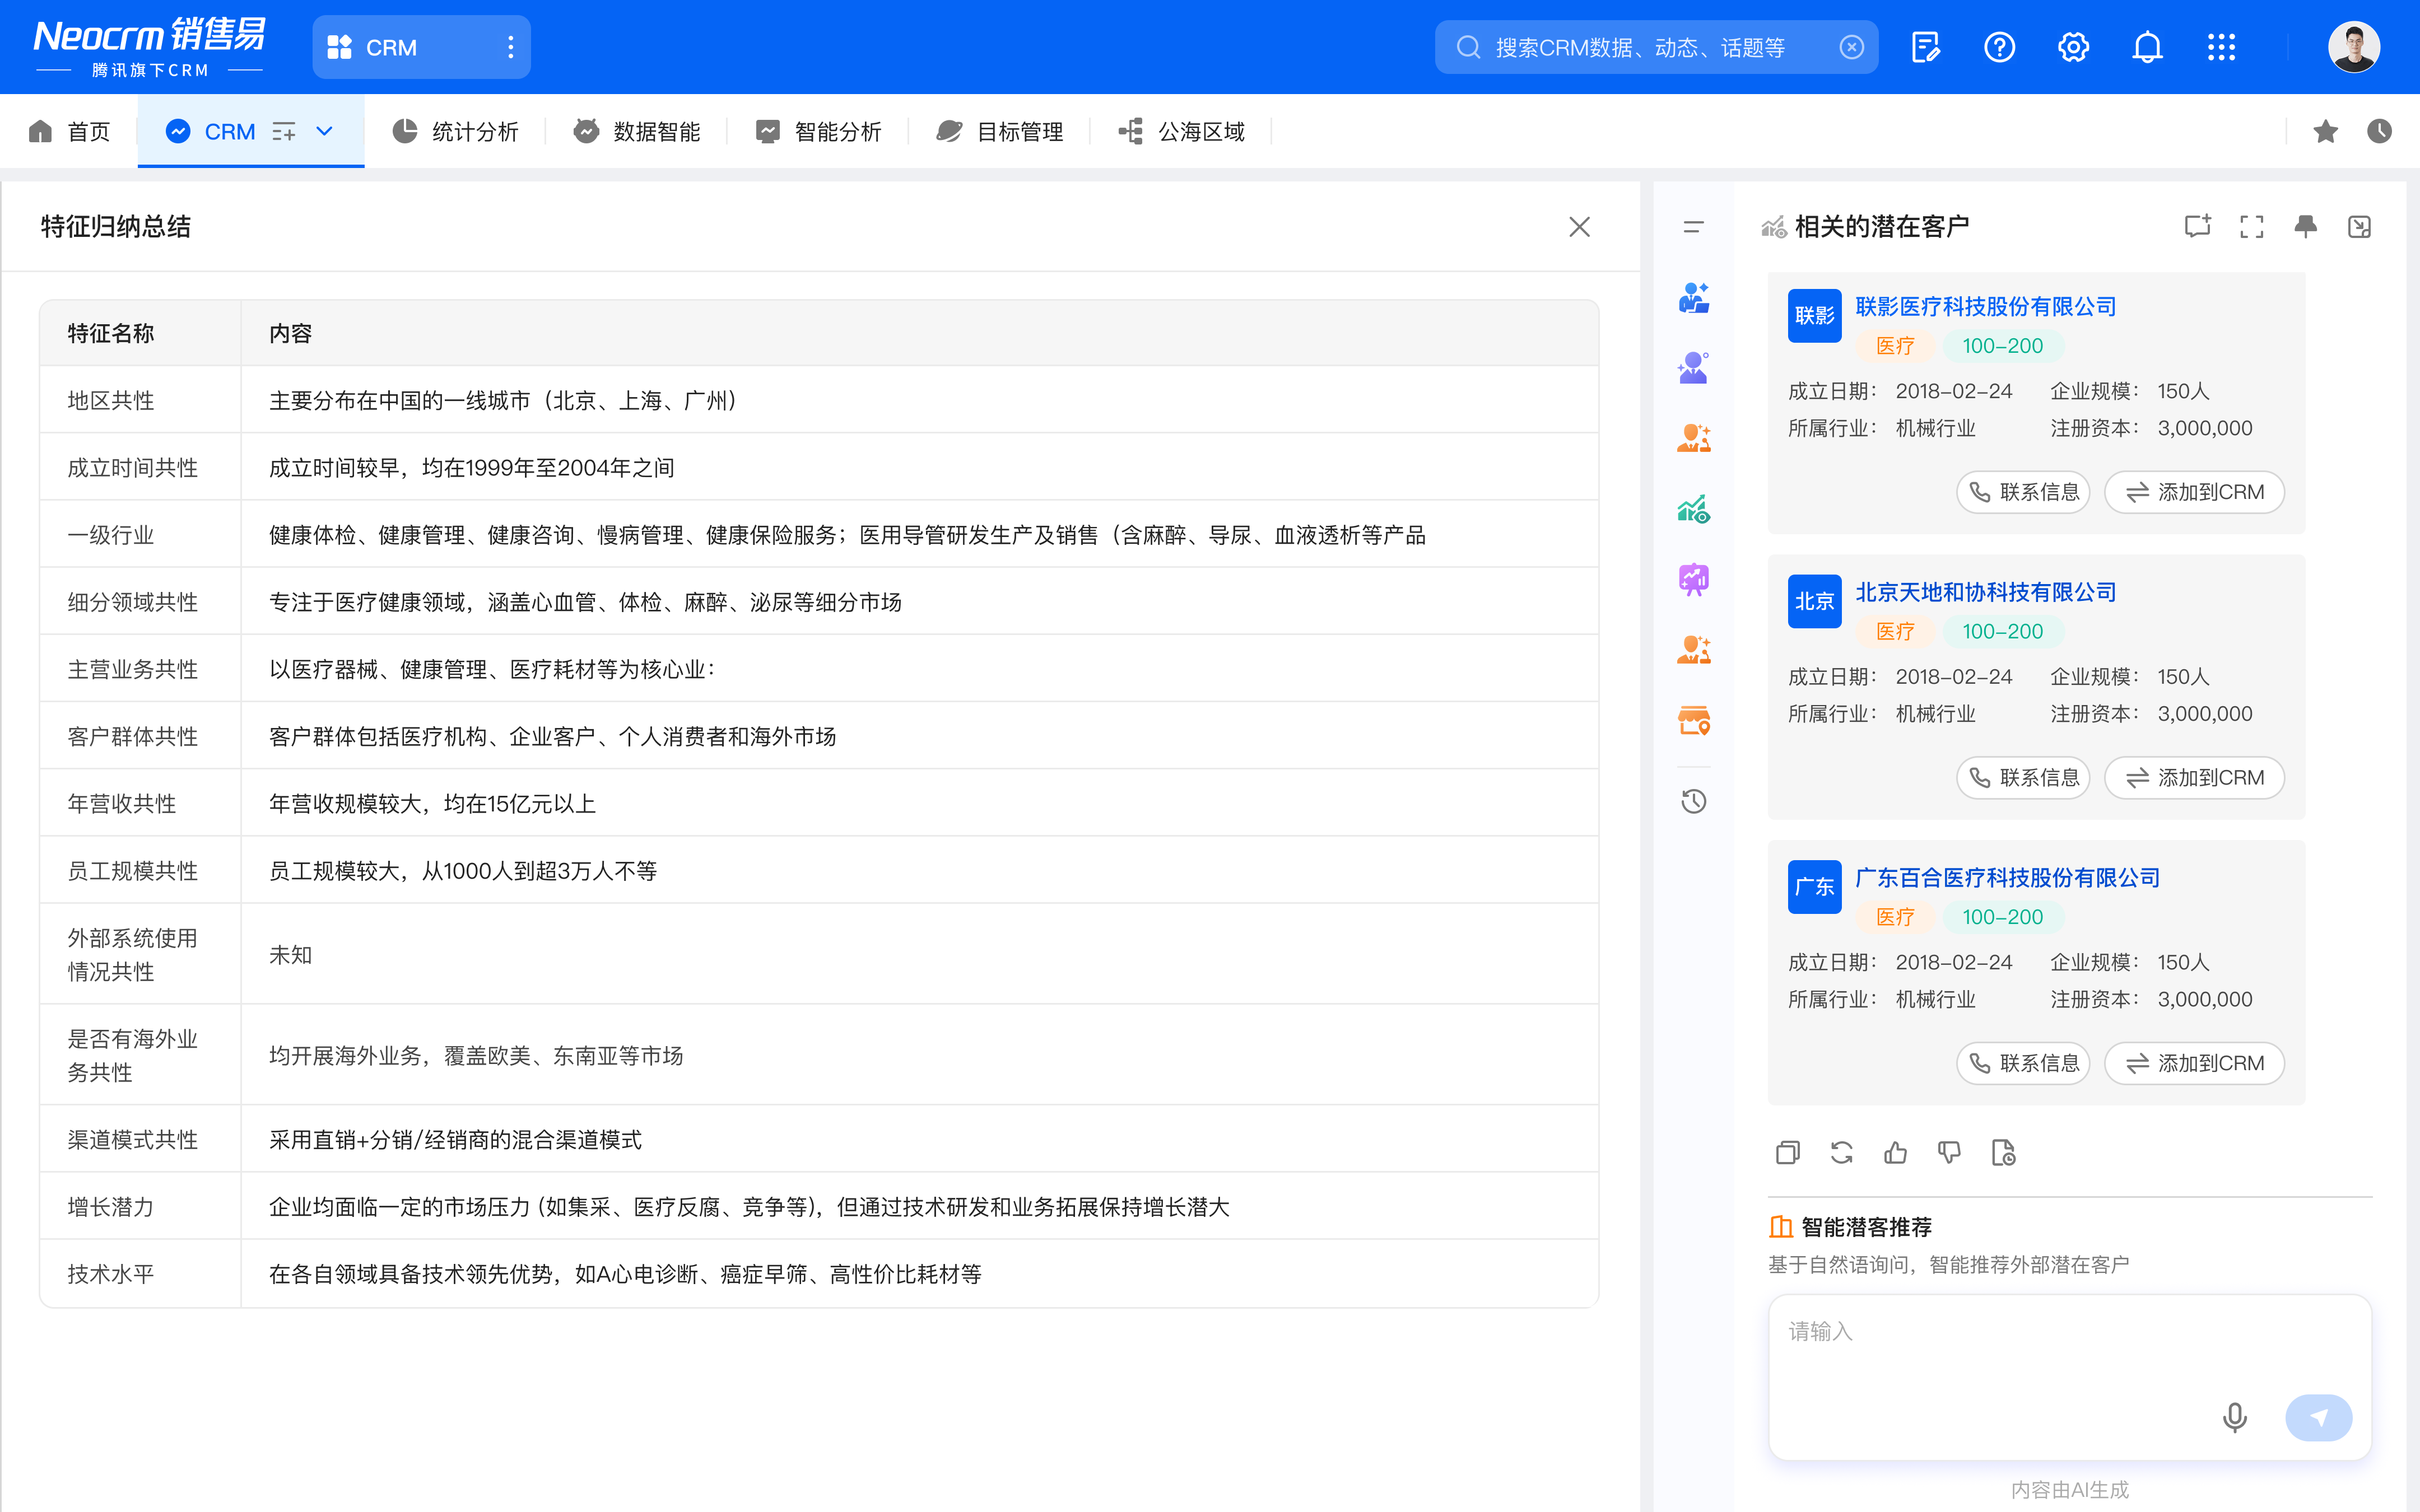
Task: Collapse the assistant sidebar menu lines icon
Action: coord(1693,227)
